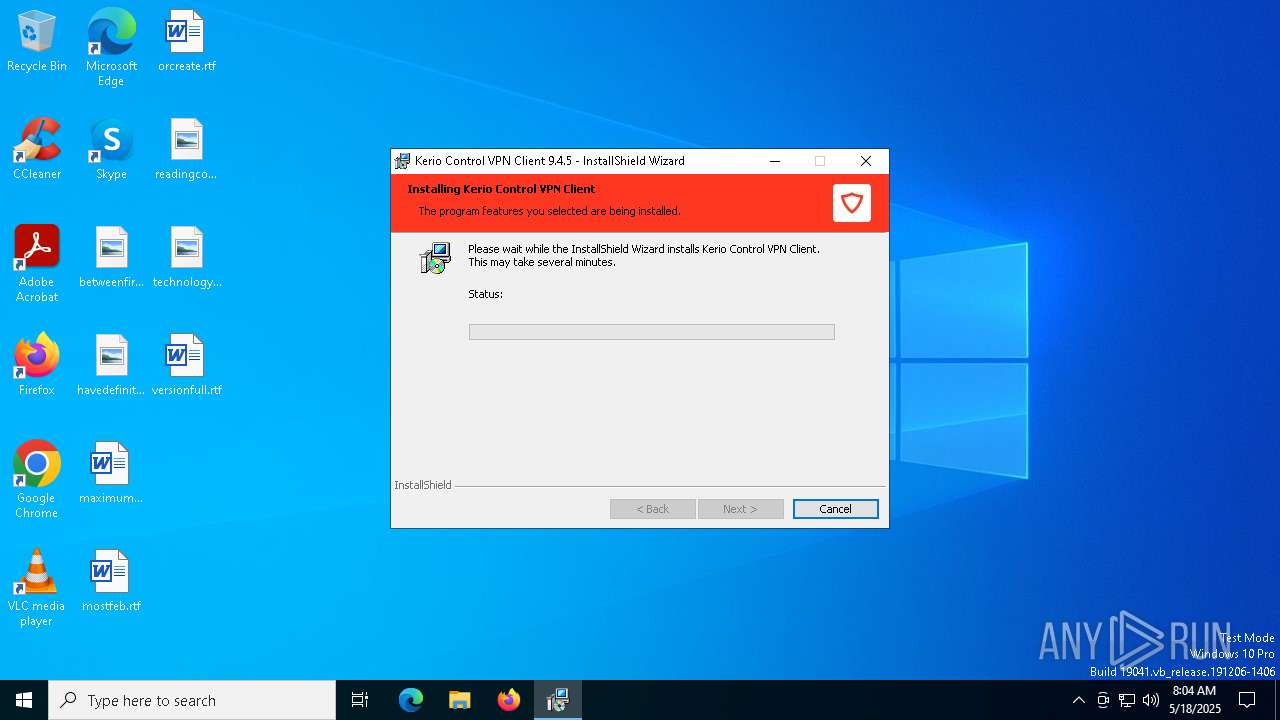Click the disabled < Back button
The width and height of the screenshot is (1280, 720).
(653, 509)
